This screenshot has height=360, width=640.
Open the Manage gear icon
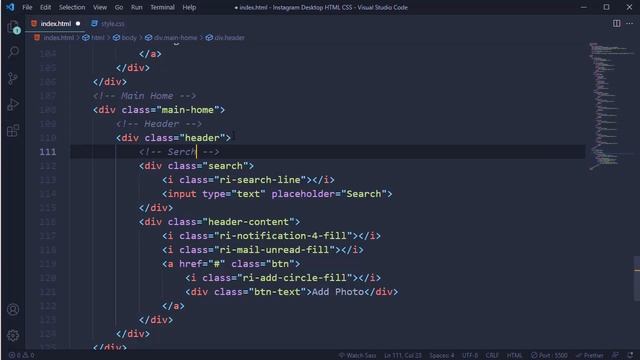13,335
